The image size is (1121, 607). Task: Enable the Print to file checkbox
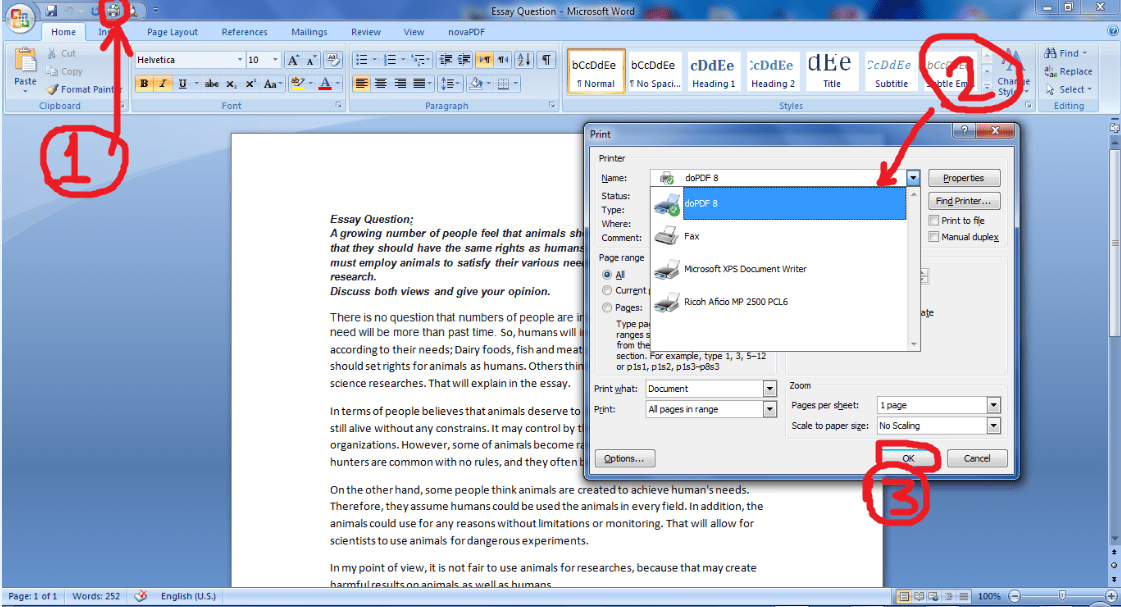pos(934,221)
